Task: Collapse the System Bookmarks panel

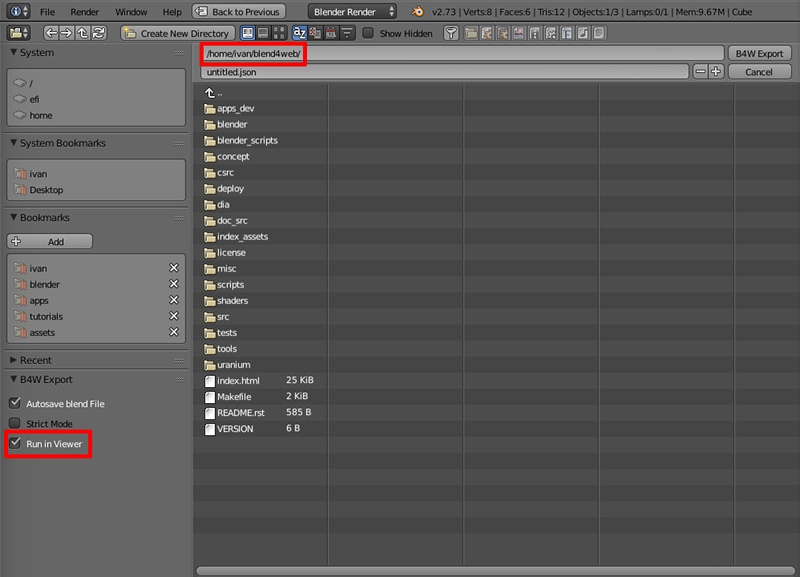Action: pos(14,143)
